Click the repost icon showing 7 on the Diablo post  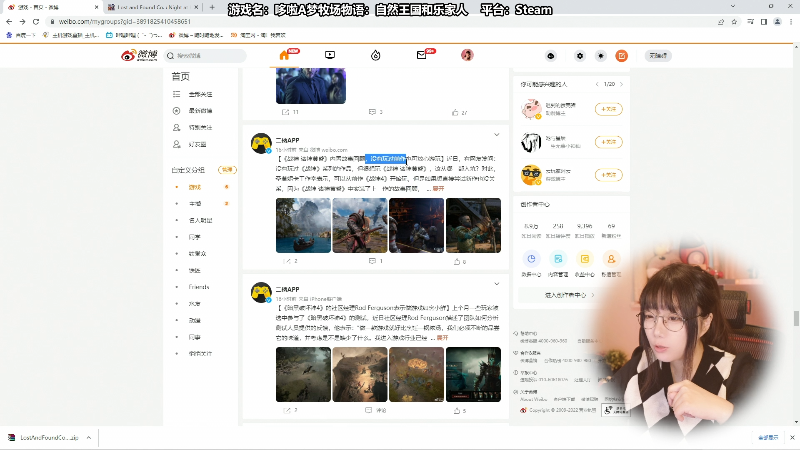point(287,410)
